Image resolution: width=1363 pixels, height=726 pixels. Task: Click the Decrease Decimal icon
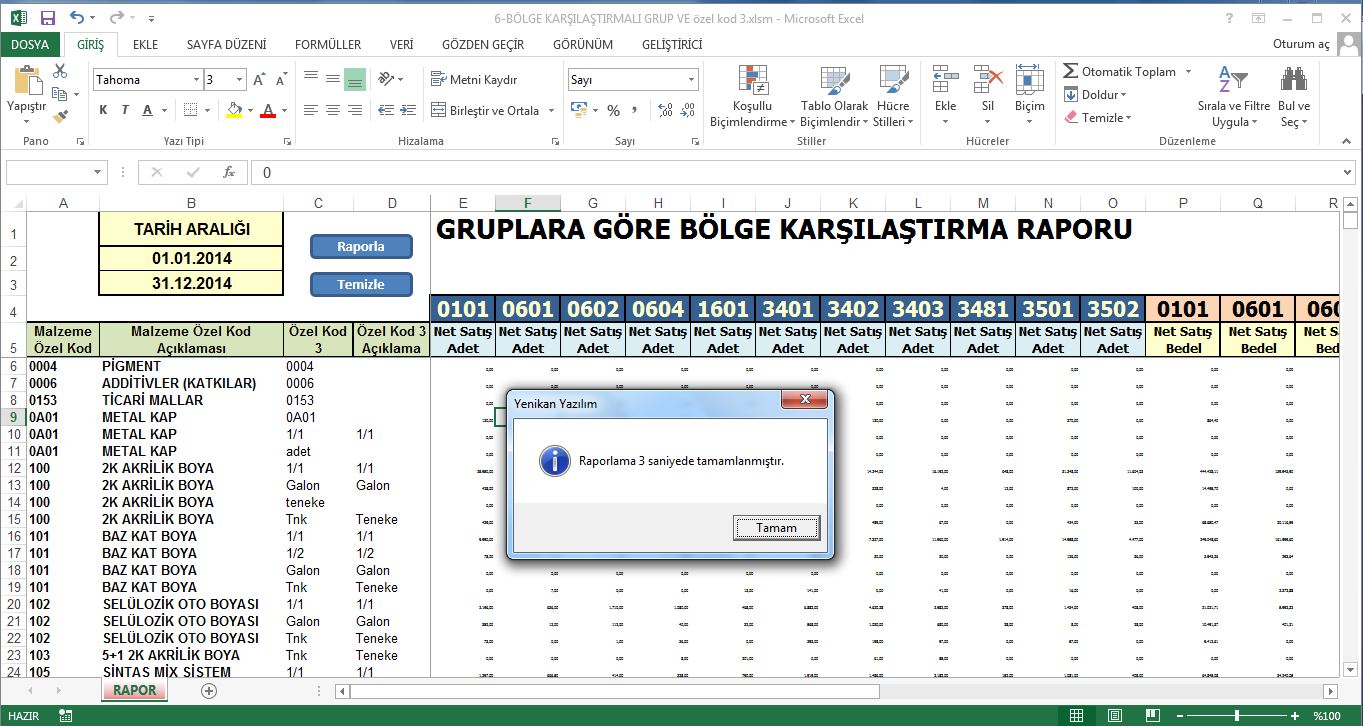click(x=686, y=110)
